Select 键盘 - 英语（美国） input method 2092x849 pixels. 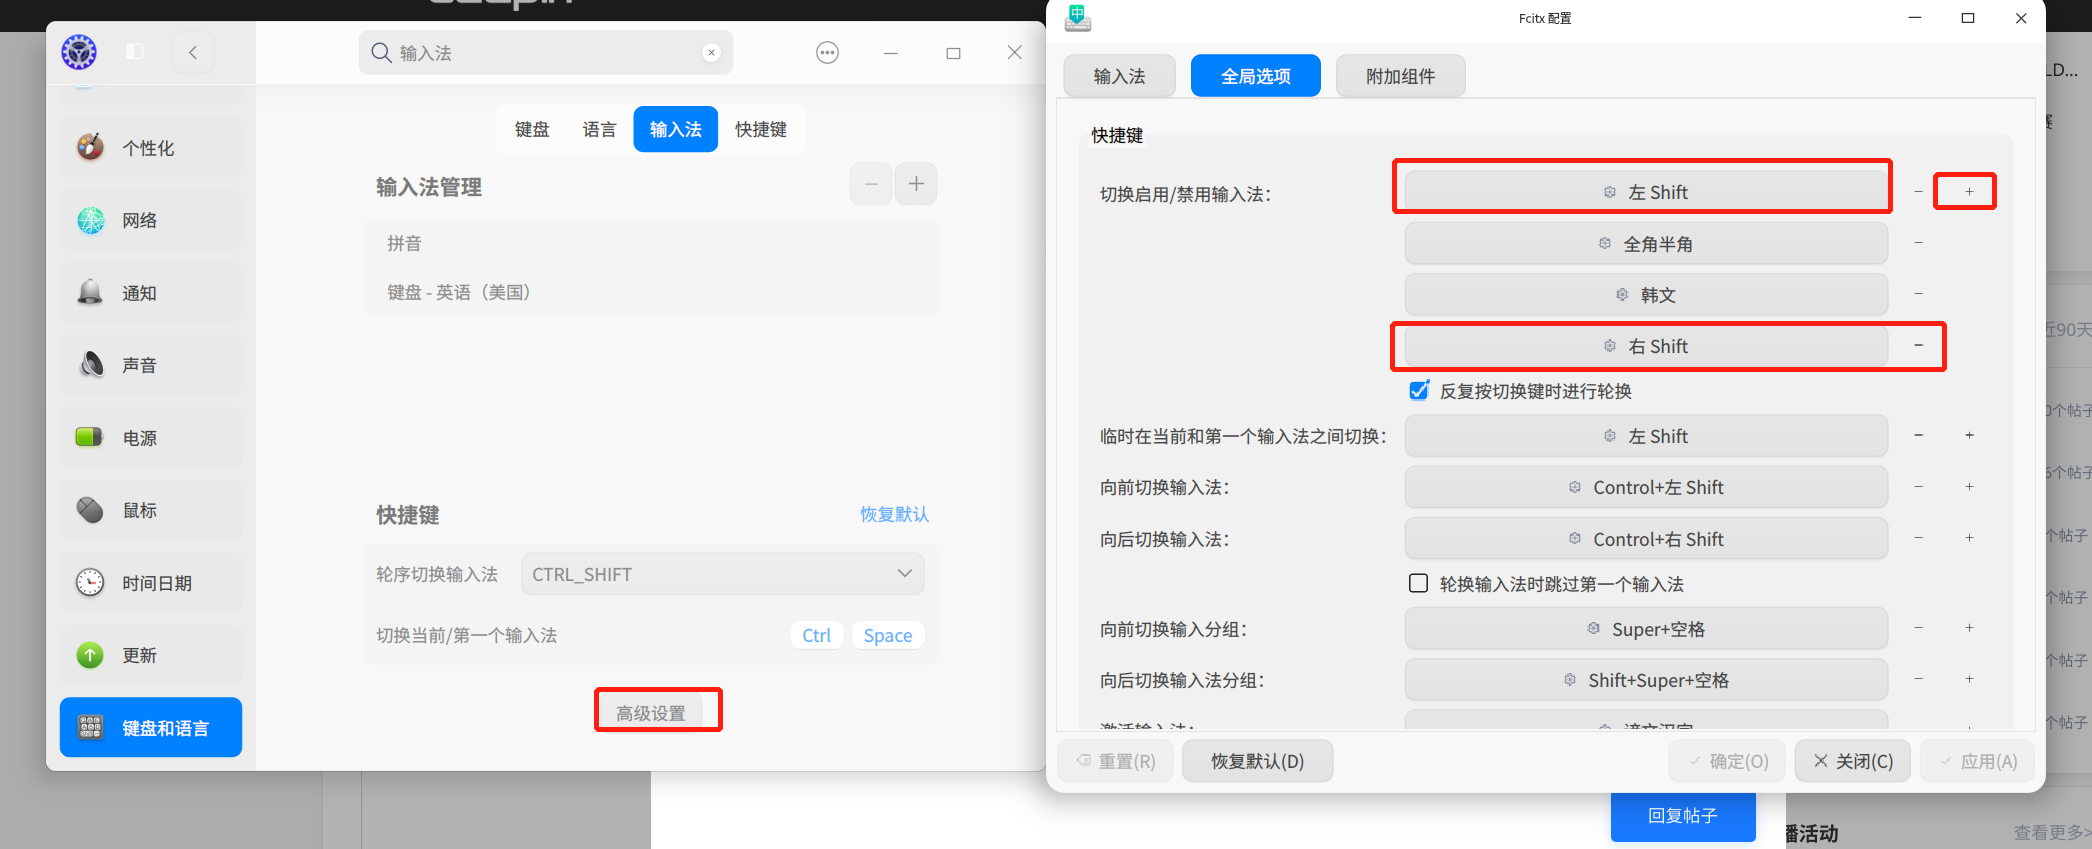[651, 292]
